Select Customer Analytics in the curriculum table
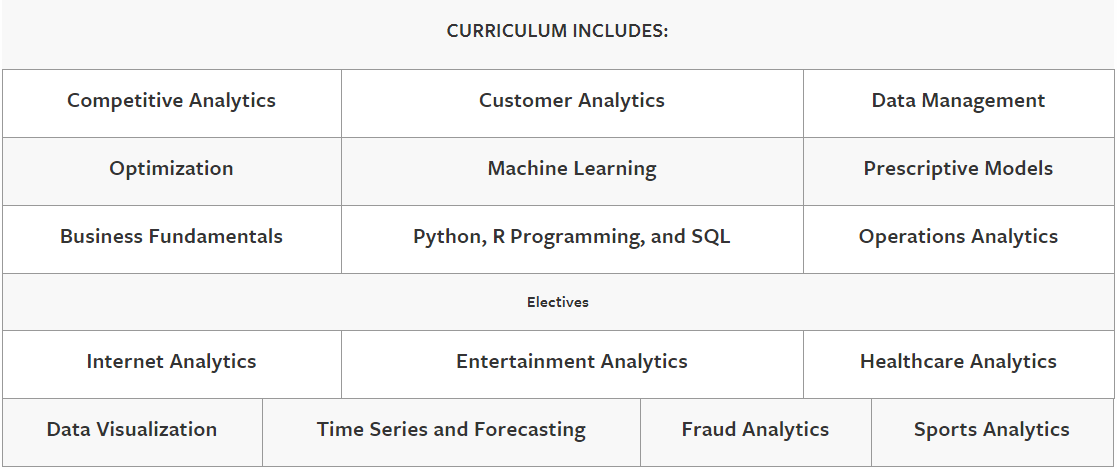 (x=571, y=101)
